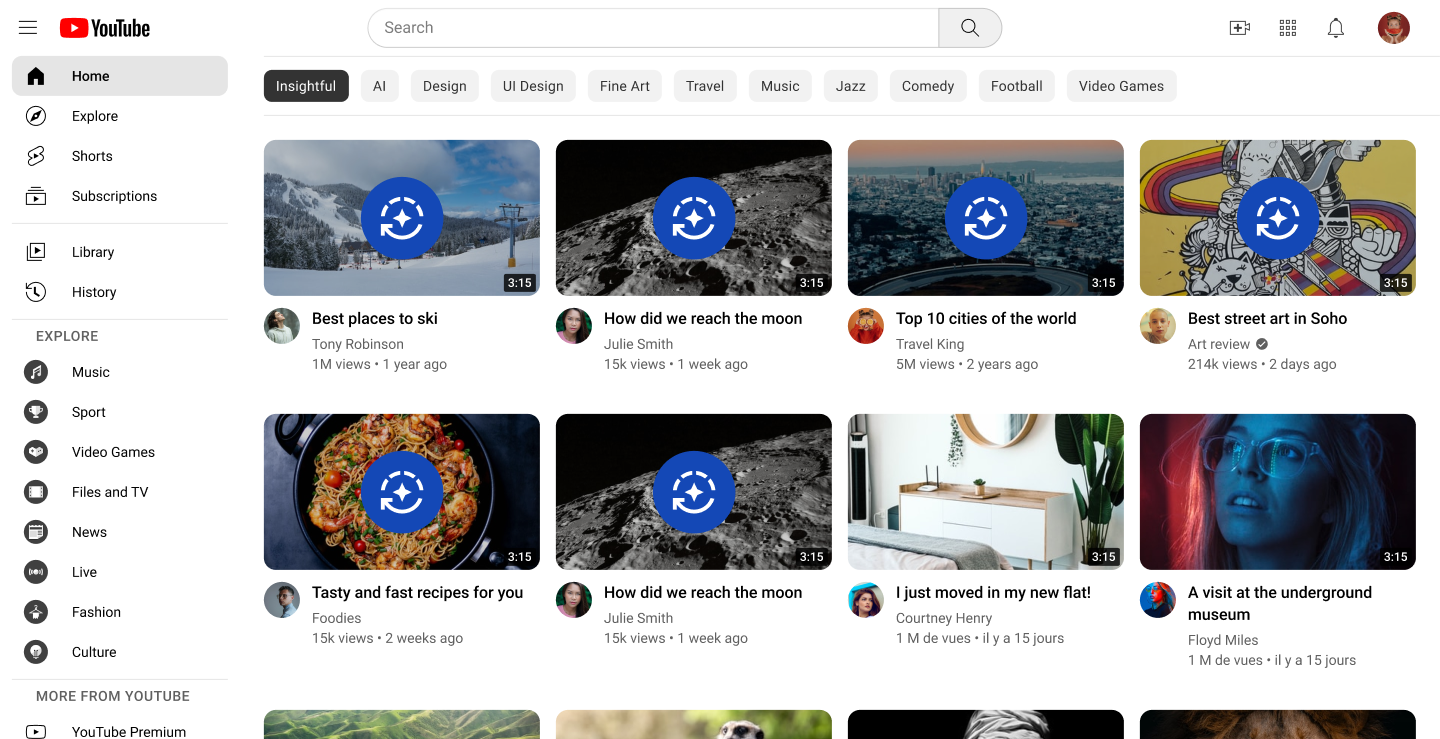Viewport: 1440px width, 739px height.
Task: Open YouTube Premium label in the sidebar
Action: click(129, 732)
